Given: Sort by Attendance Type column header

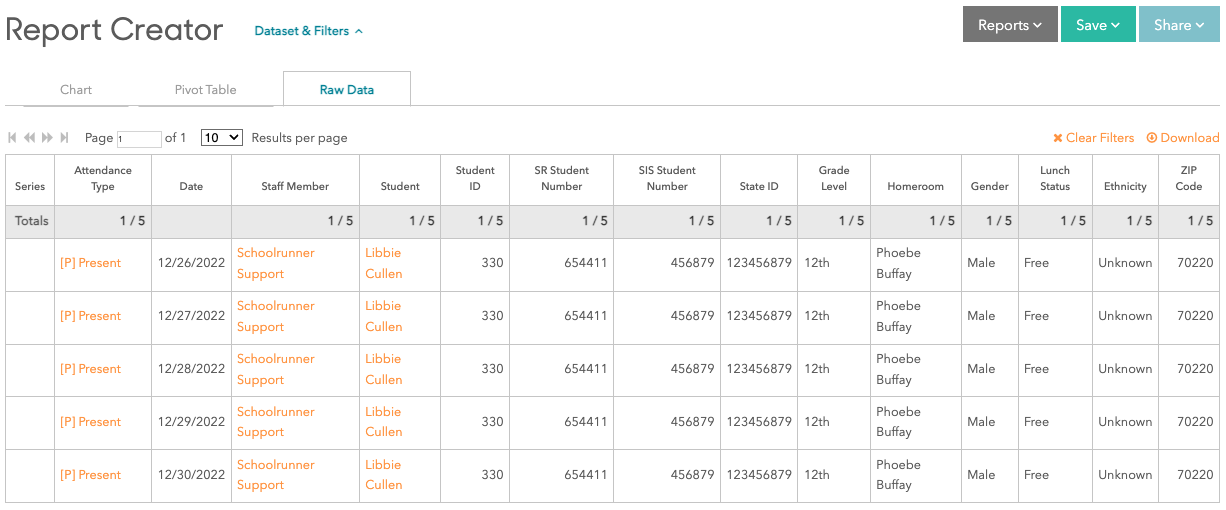Looking at the screenshot, I should pos(103,179).
